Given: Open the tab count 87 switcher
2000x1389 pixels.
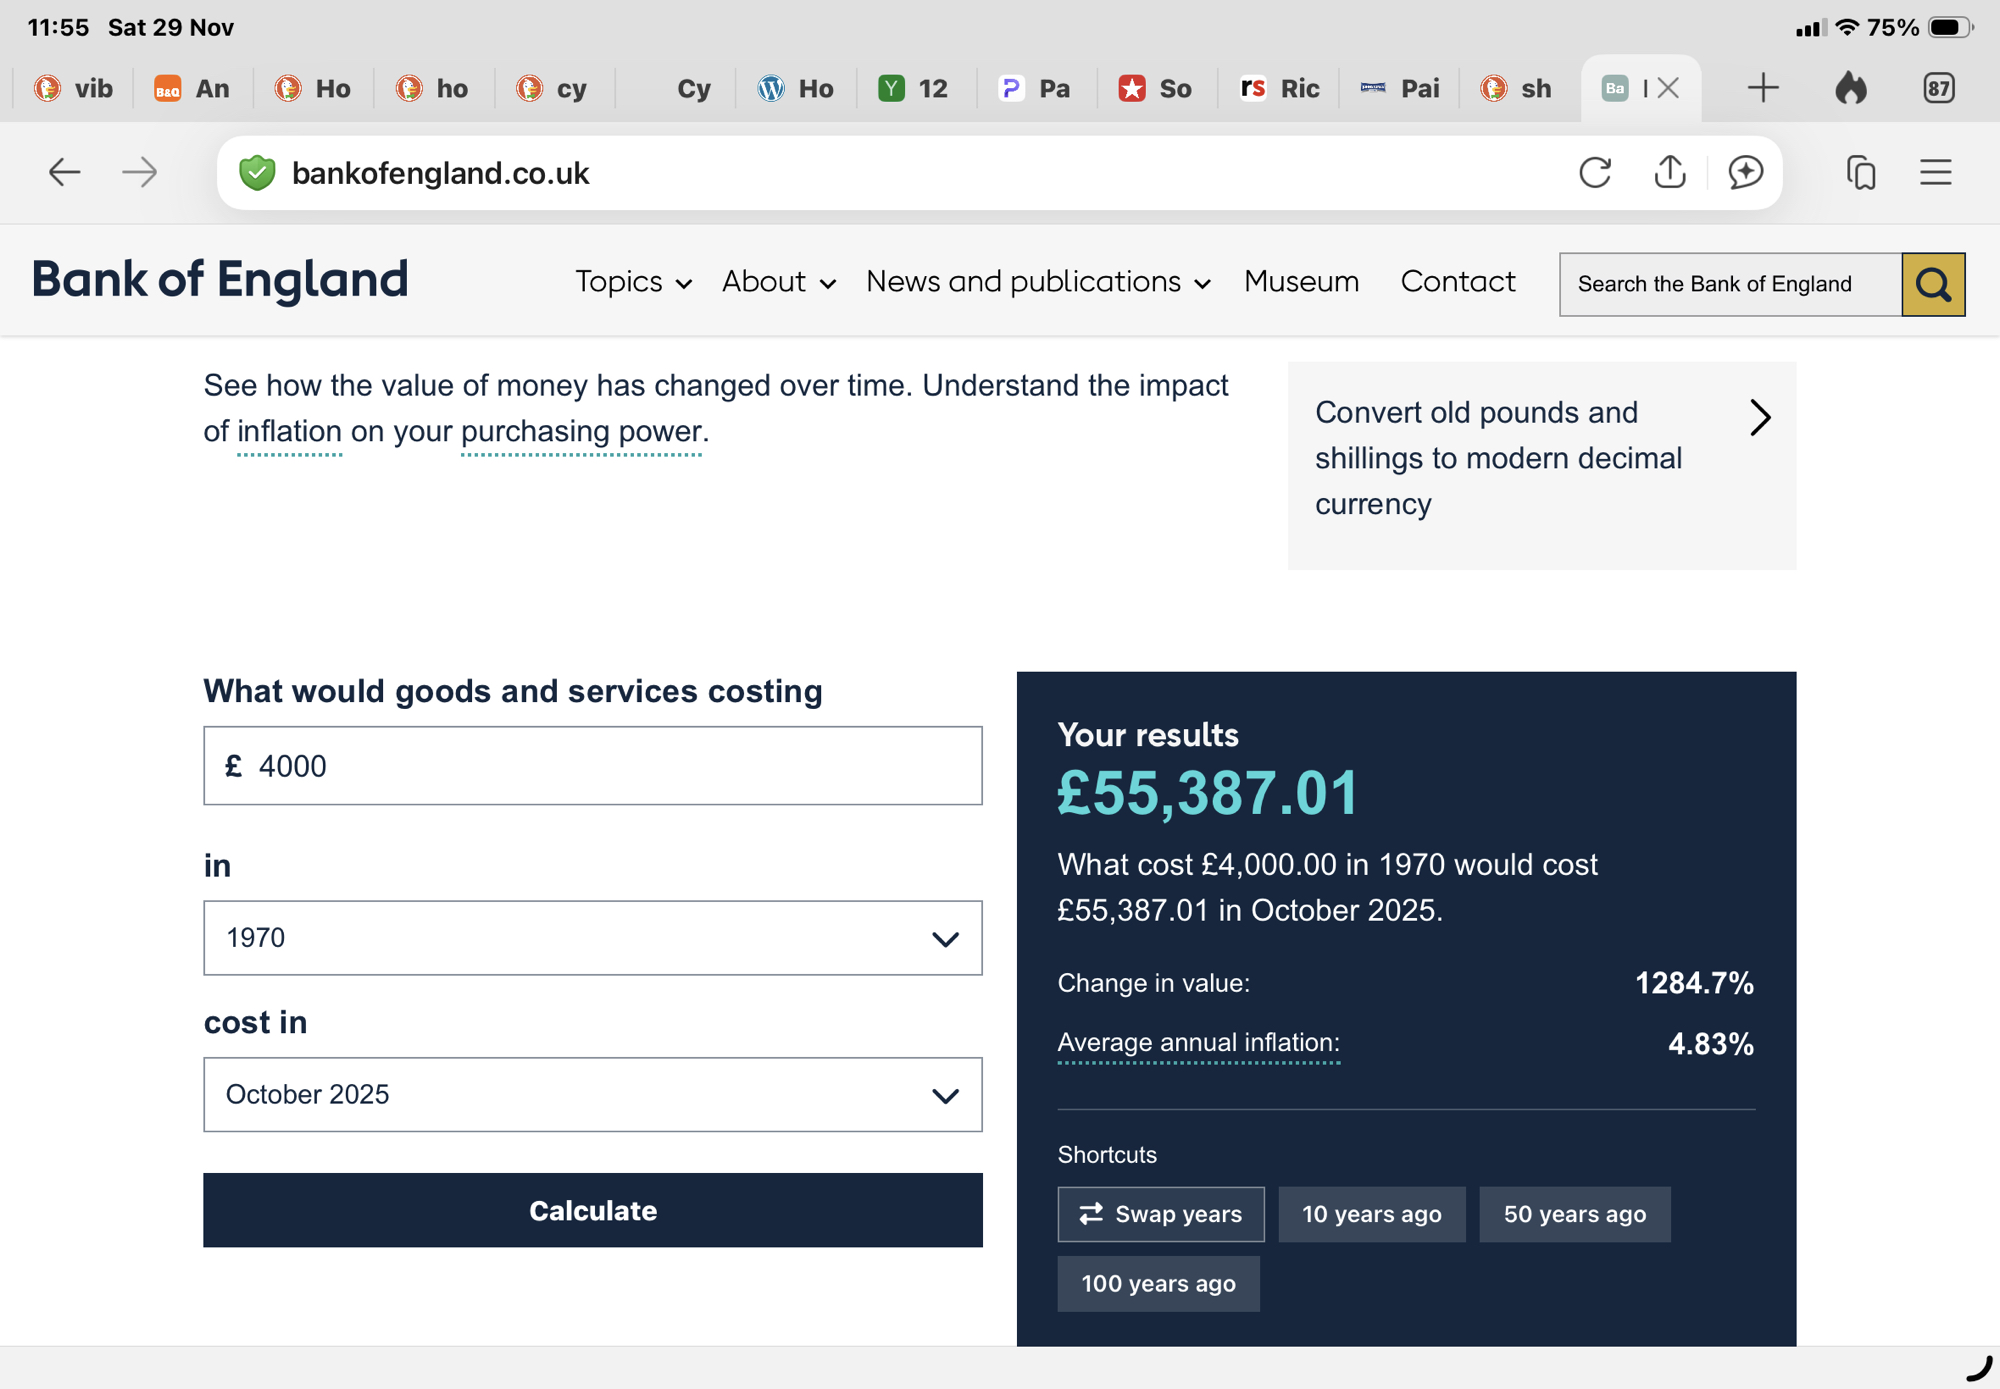Looking at the screenshot, I should (1938, 88).
